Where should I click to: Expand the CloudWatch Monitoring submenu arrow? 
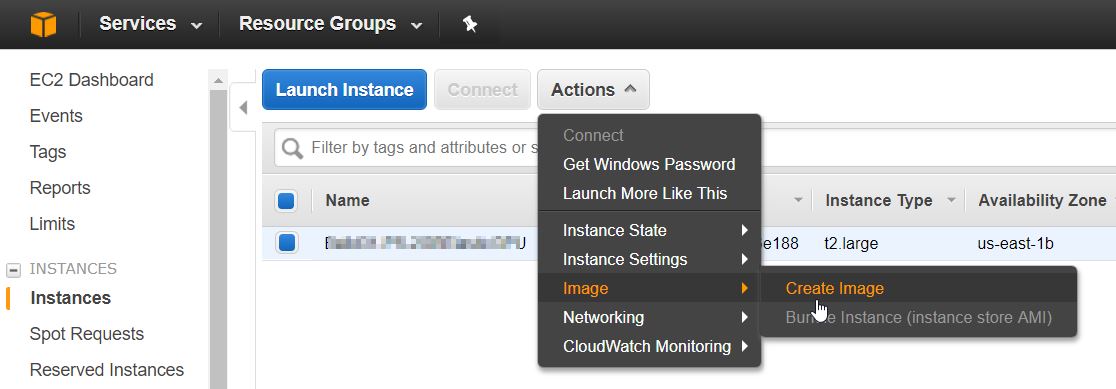[x=744, y=346]
